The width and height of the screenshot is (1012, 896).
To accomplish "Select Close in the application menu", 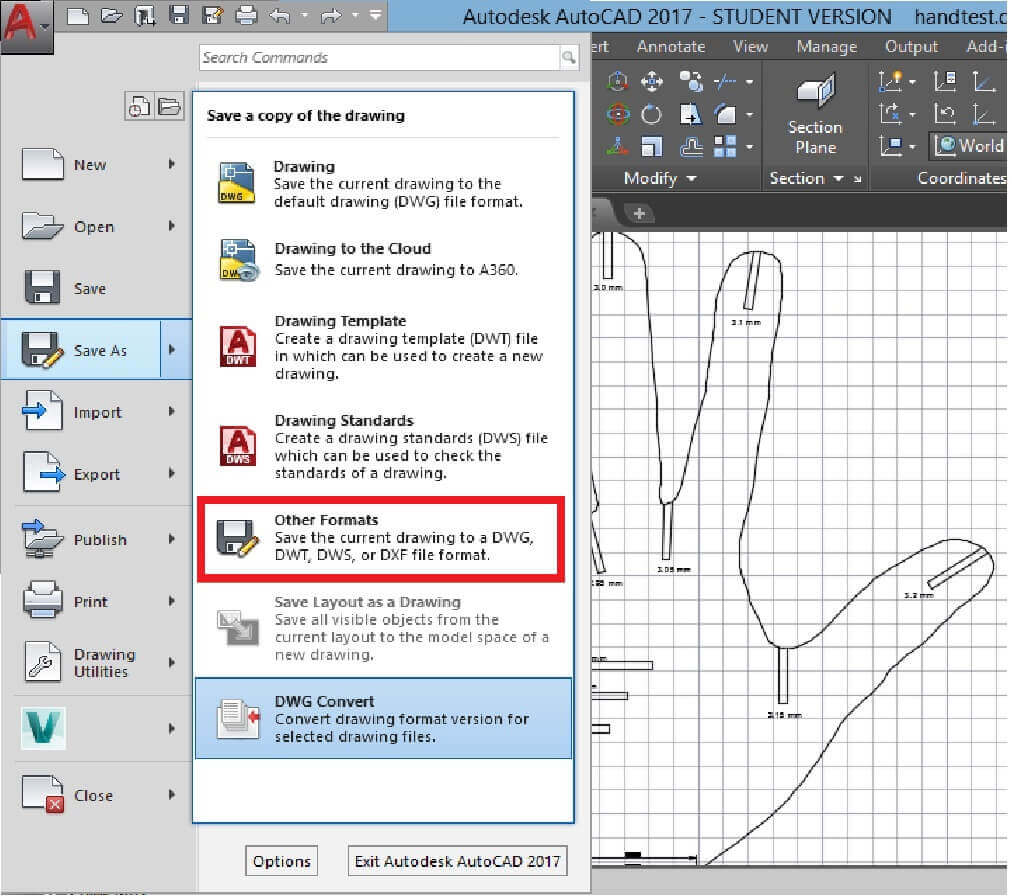I will (97, 795).
